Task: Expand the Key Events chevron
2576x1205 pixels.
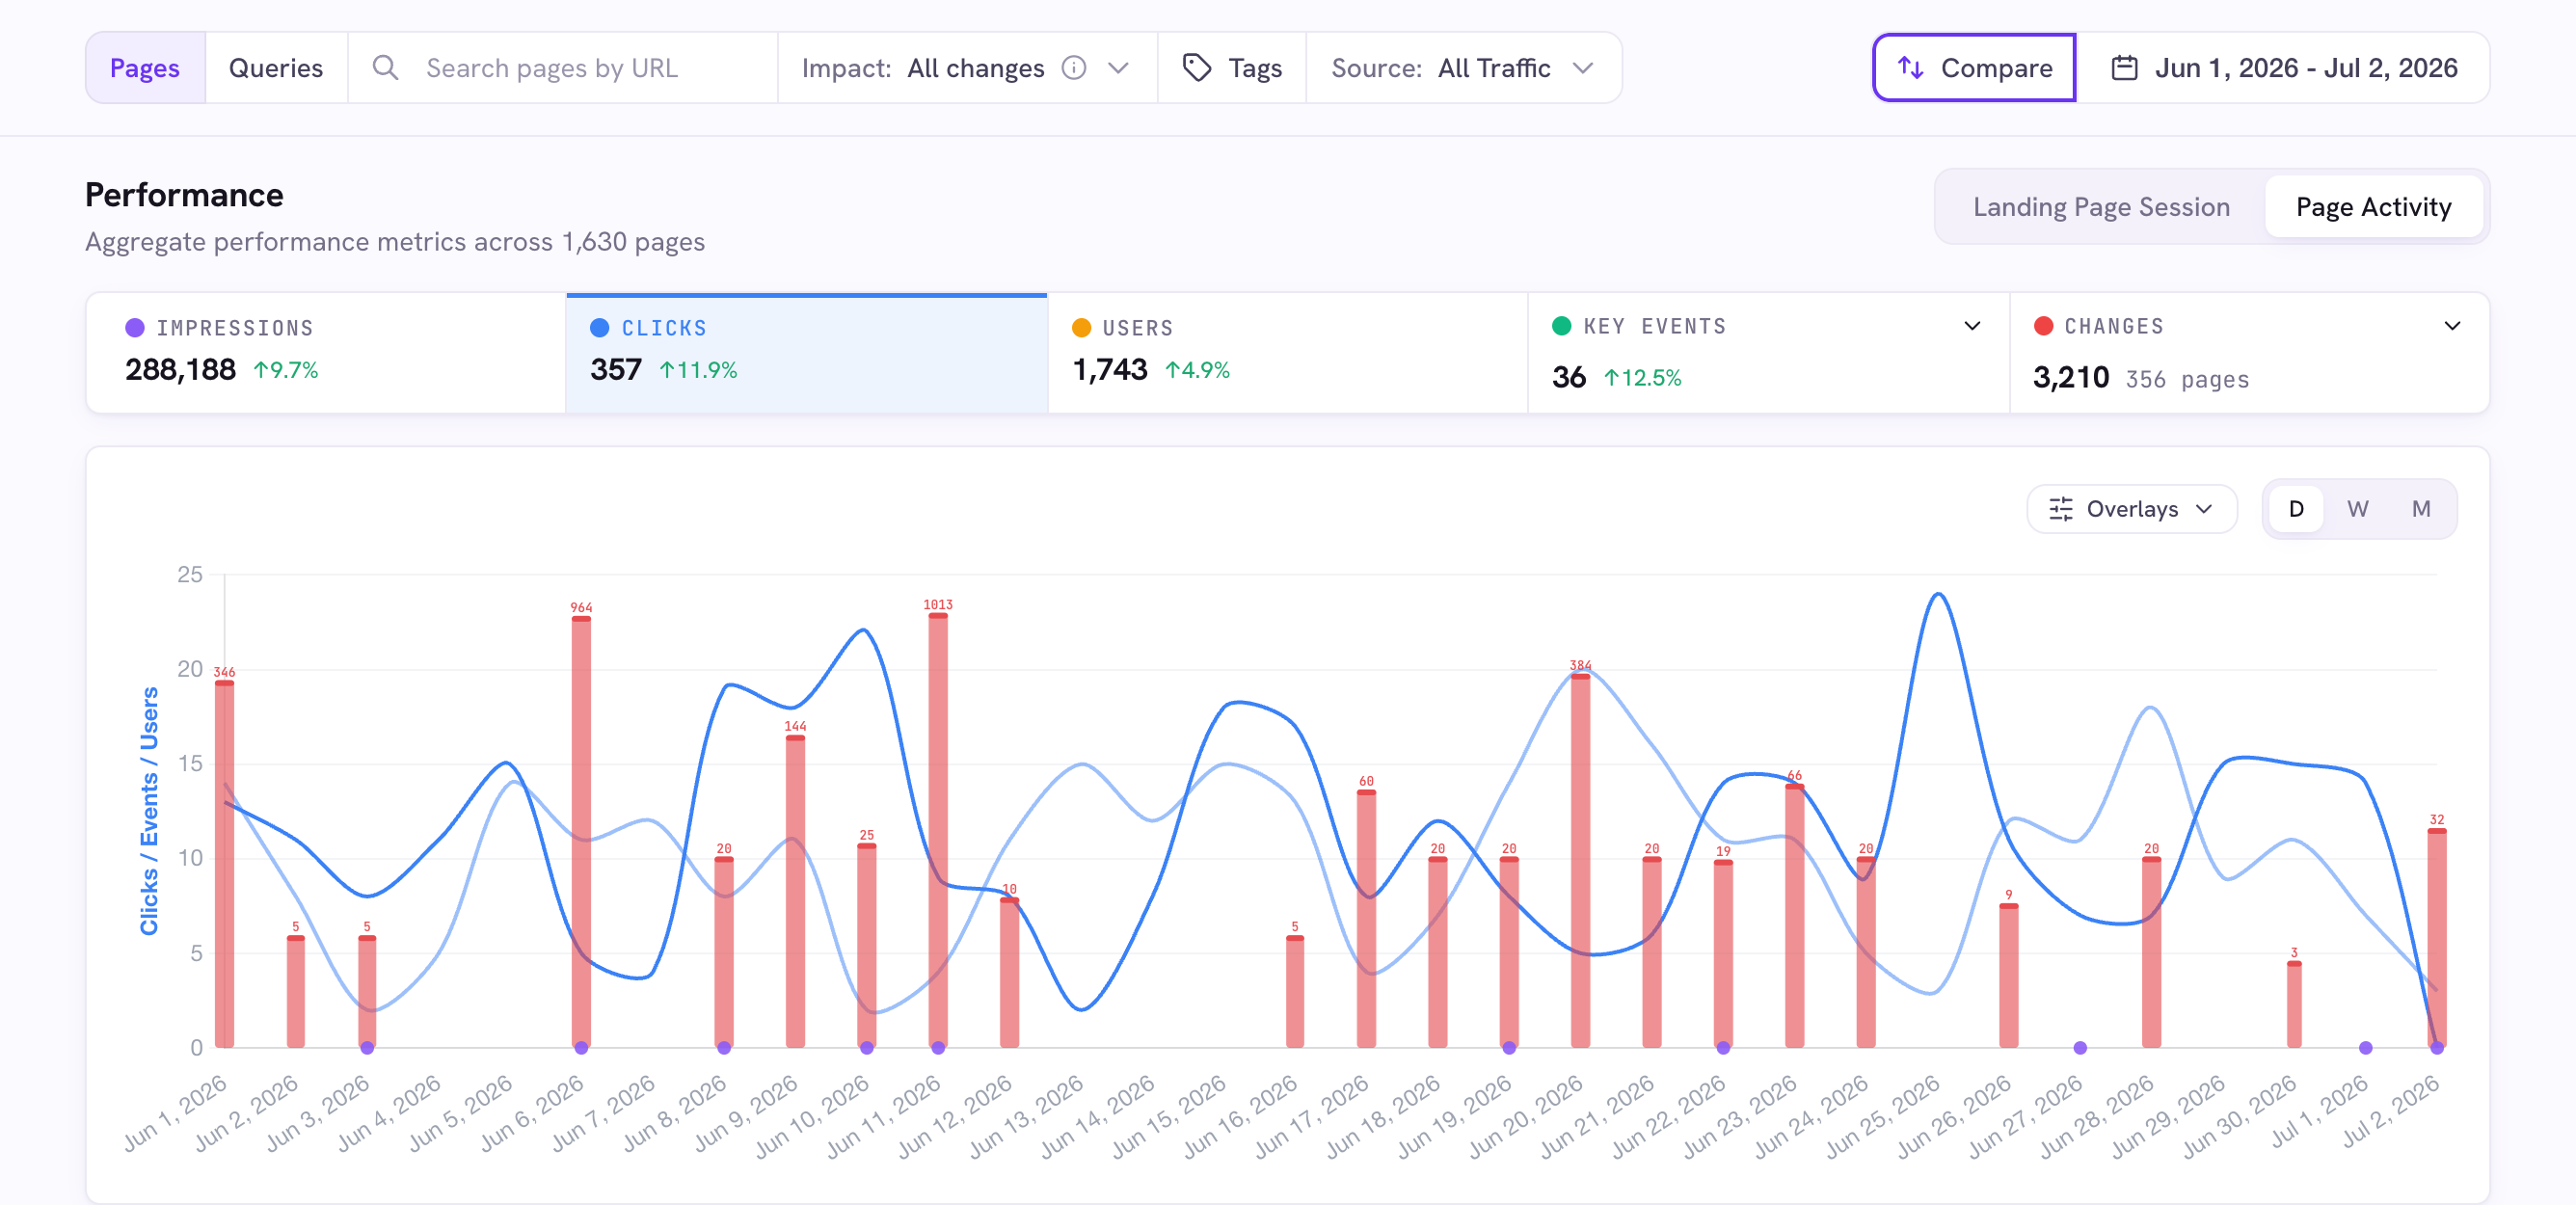Action: 1972,326
